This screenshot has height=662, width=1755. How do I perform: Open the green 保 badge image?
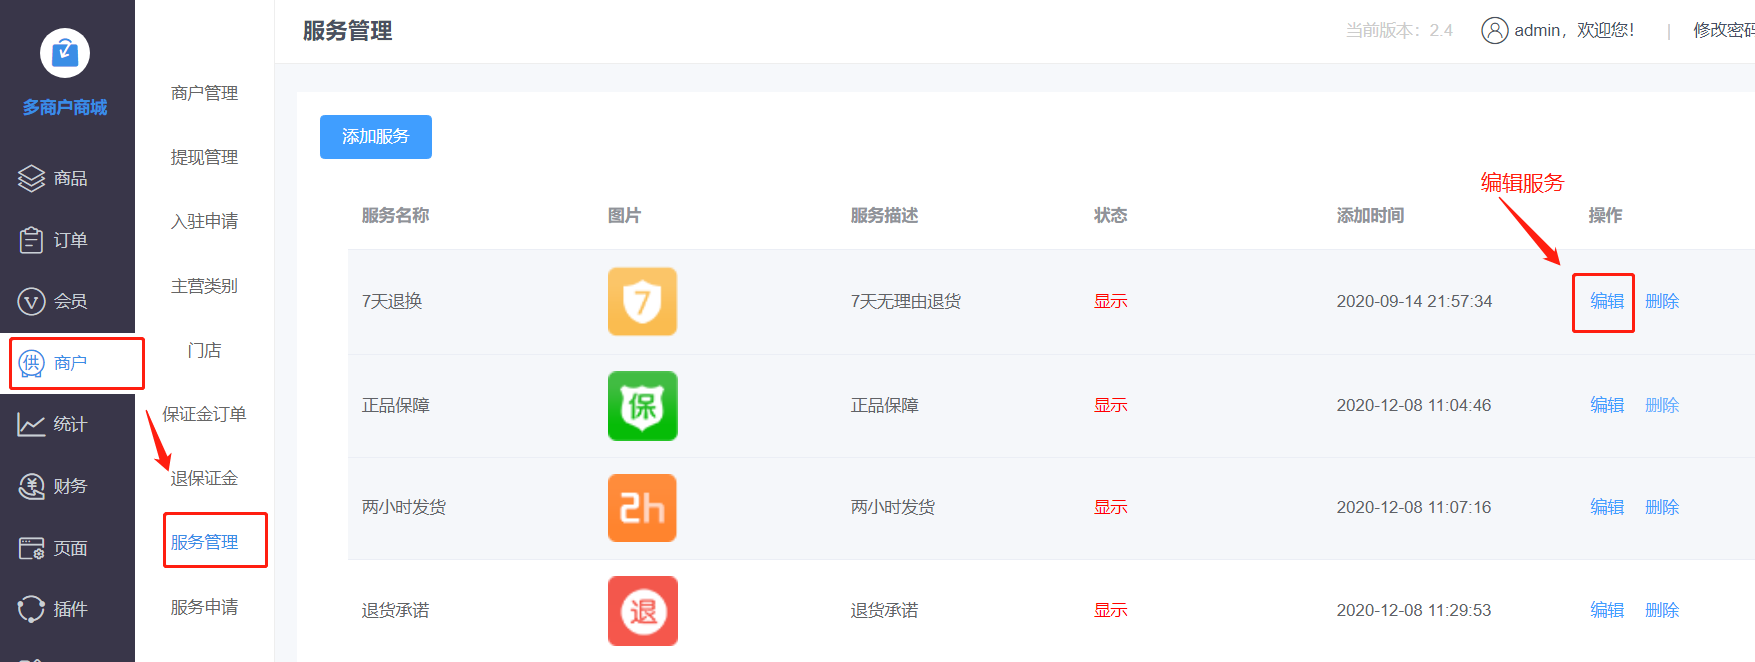pyautogui.click(x=642, y=406)
